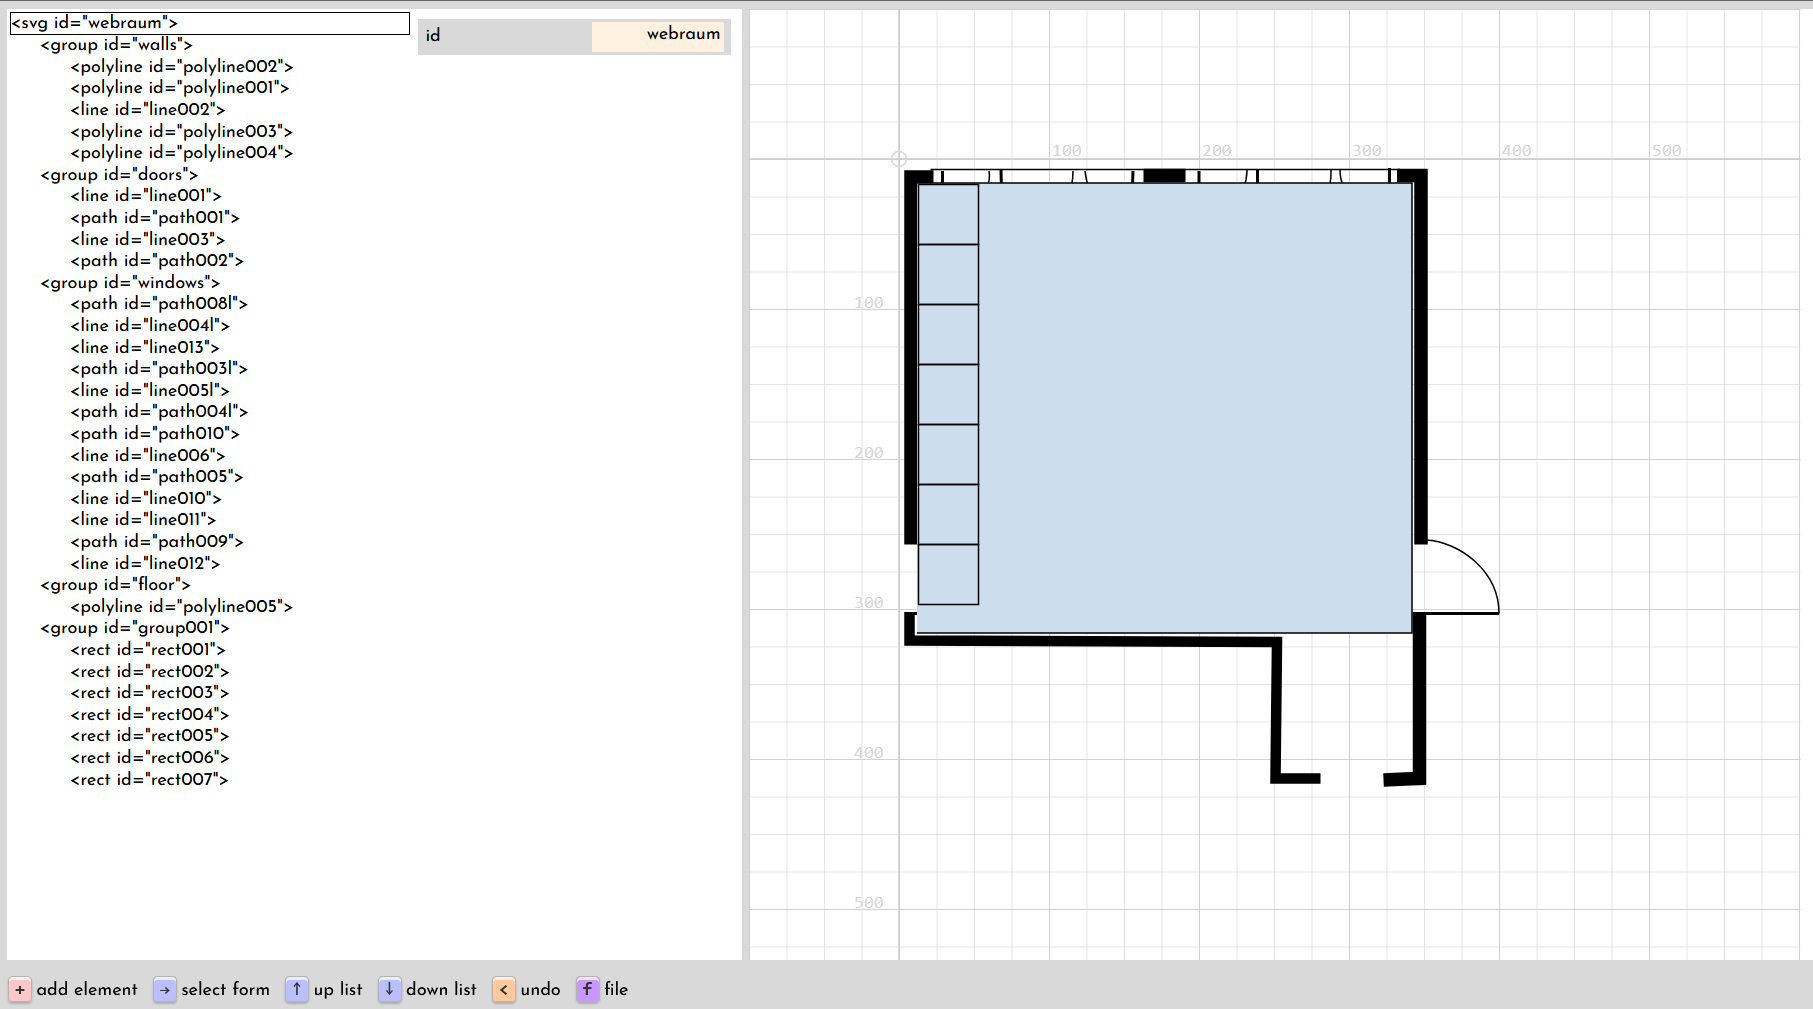
Task: Select the group id="windows" row
Action: click(x=130, y=283)
